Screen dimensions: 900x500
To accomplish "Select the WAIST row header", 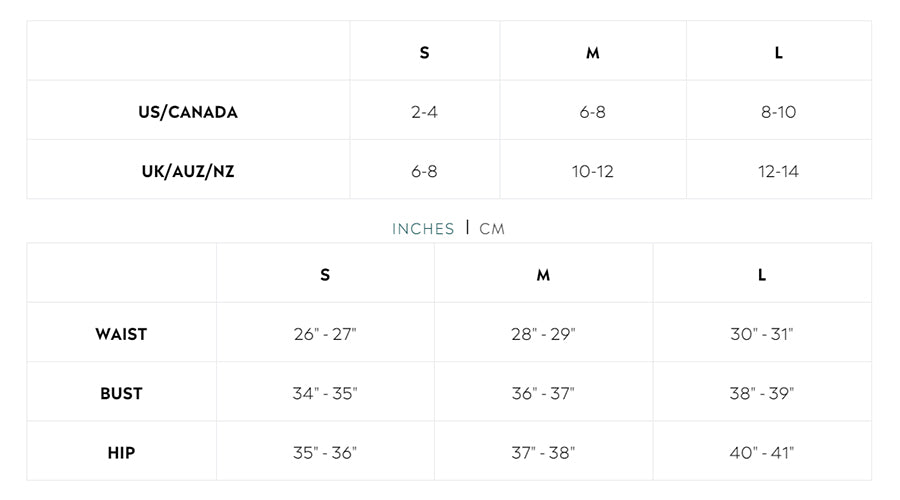I will [121, 334].
